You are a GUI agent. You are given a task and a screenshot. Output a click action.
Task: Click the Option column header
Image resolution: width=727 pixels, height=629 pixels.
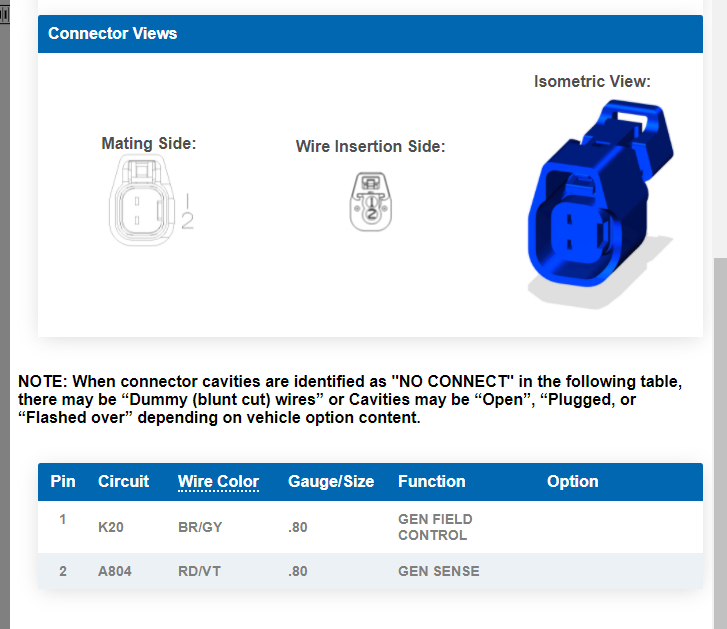click(572, 481)
